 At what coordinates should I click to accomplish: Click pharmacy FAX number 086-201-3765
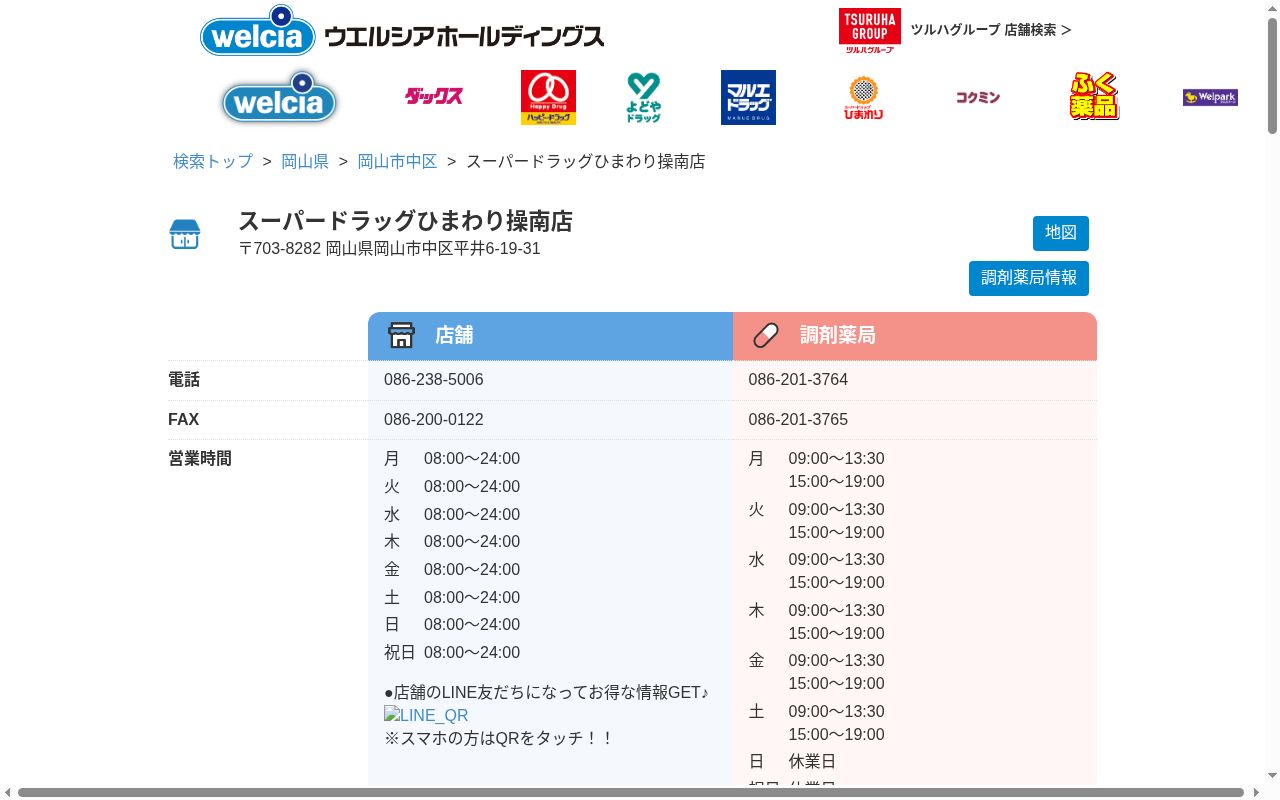click(798, 420)
